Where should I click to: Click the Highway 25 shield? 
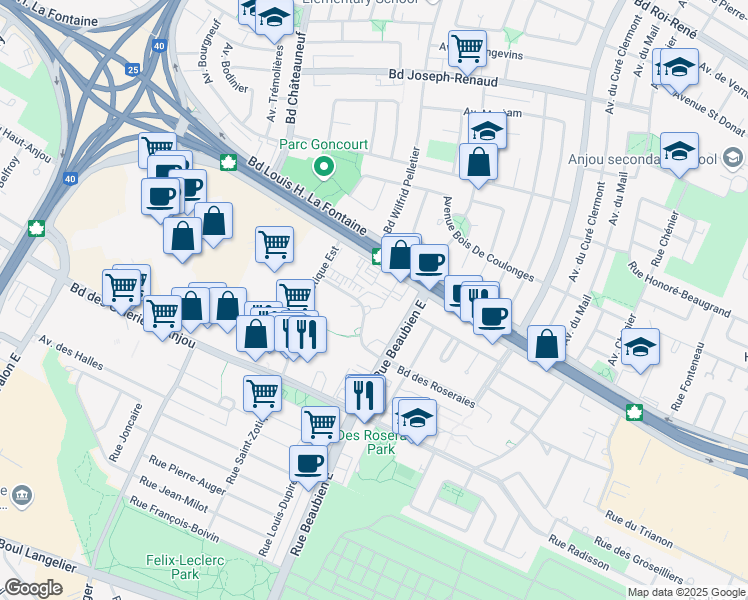click(x=133, y=70)
